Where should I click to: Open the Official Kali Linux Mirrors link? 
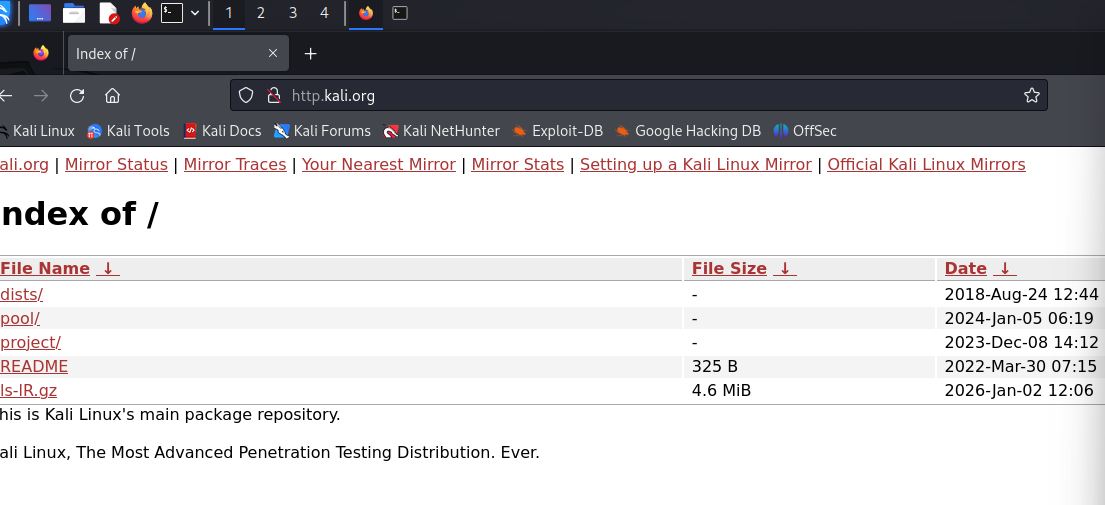[x=926, y=165]
